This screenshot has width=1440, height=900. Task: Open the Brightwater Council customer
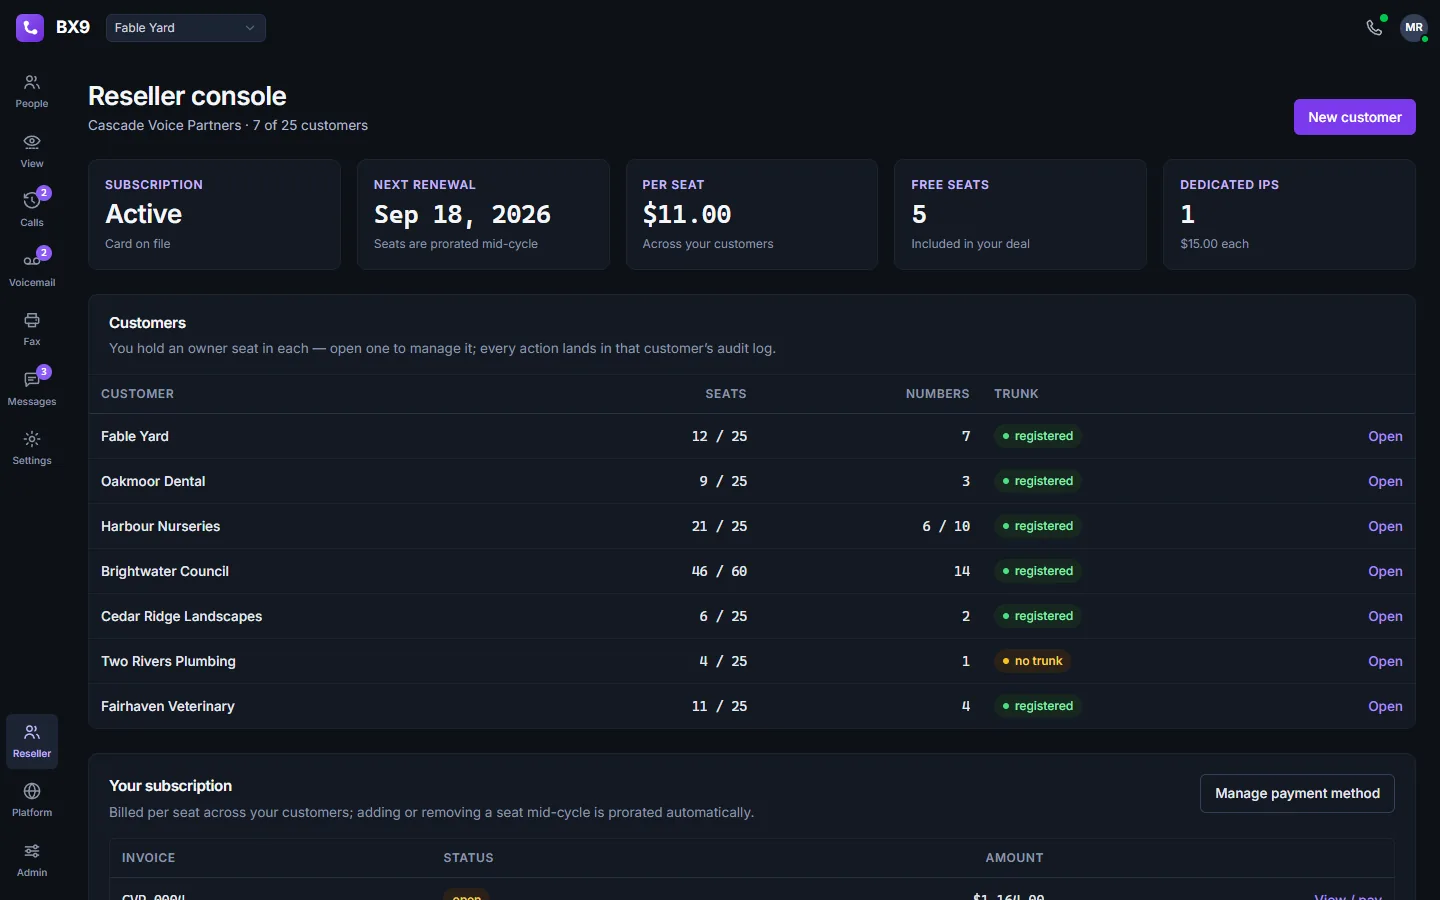click(1385, 571)
